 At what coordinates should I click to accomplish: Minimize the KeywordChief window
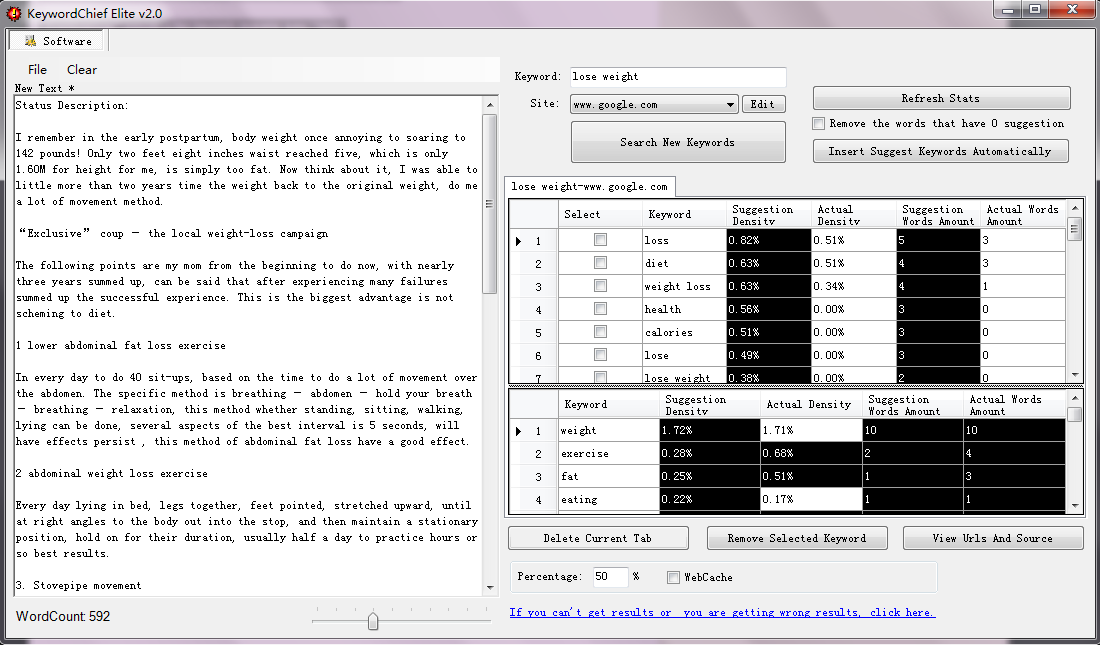(1006, 10)
